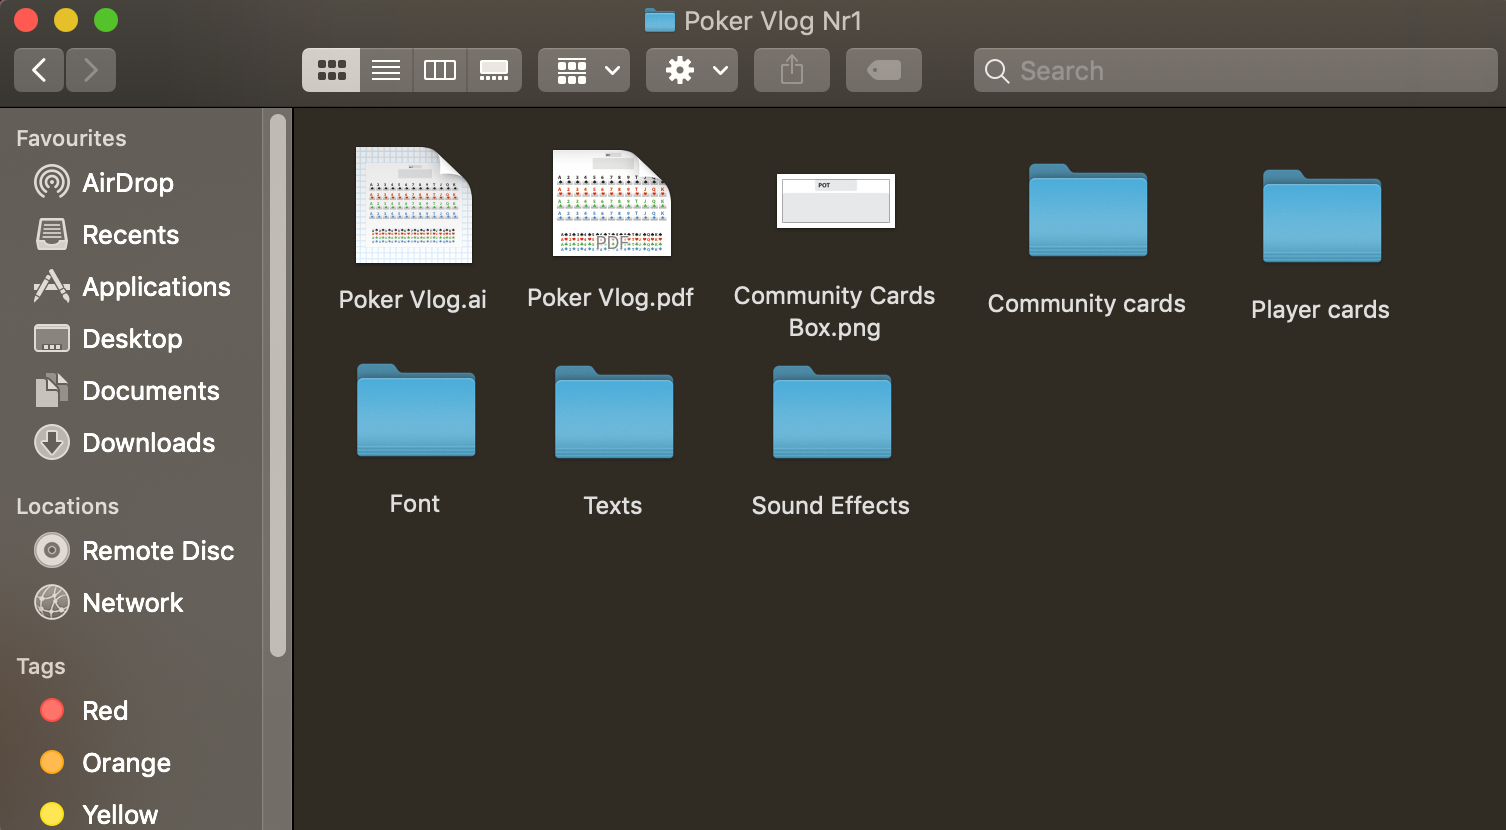The width and height of the screenshot is (1506, 830).
Task: Click the Edit Tags toolbar button
Action: [884, 70]
